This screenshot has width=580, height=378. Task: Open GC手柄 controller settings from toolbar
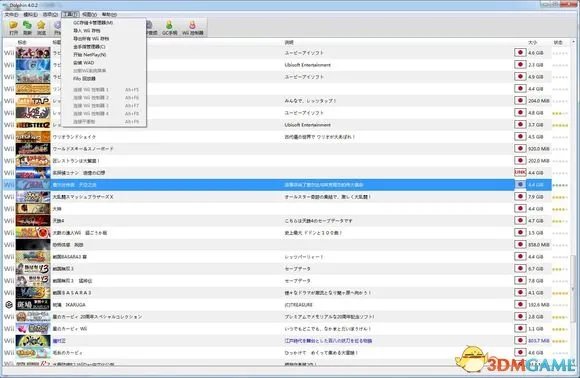tap(169, 28)
